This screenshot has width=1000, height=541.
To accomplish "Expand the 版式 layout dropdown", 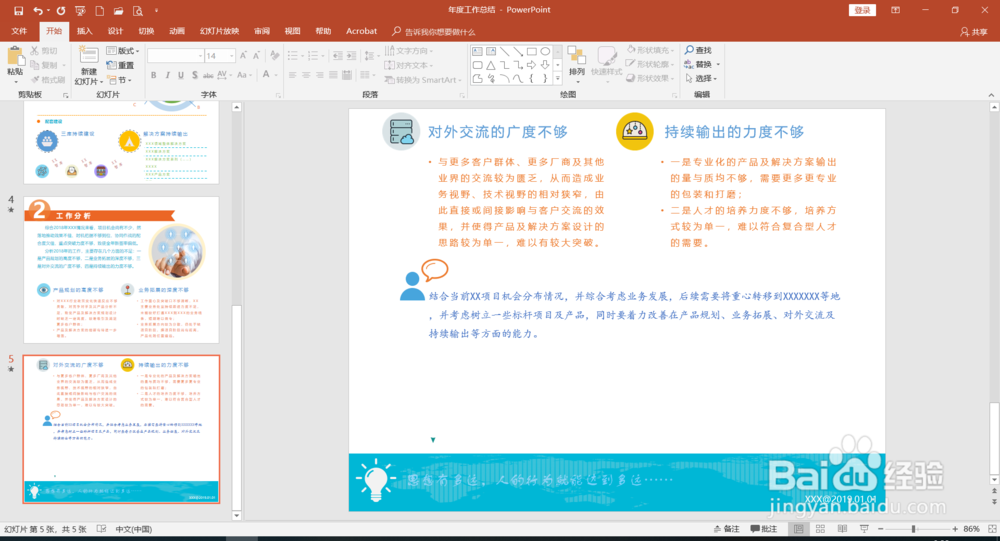I will (123, 51).
